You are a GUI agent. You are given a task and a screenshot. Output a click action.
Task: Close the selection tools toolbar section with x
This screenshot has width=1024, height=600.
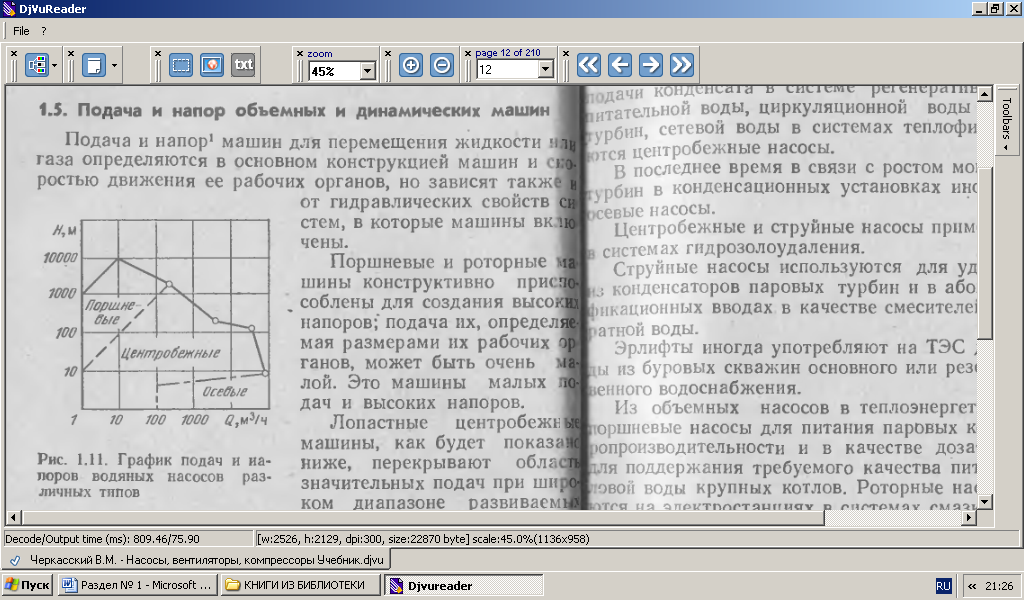pyautogui.click(x=157, y=54)
